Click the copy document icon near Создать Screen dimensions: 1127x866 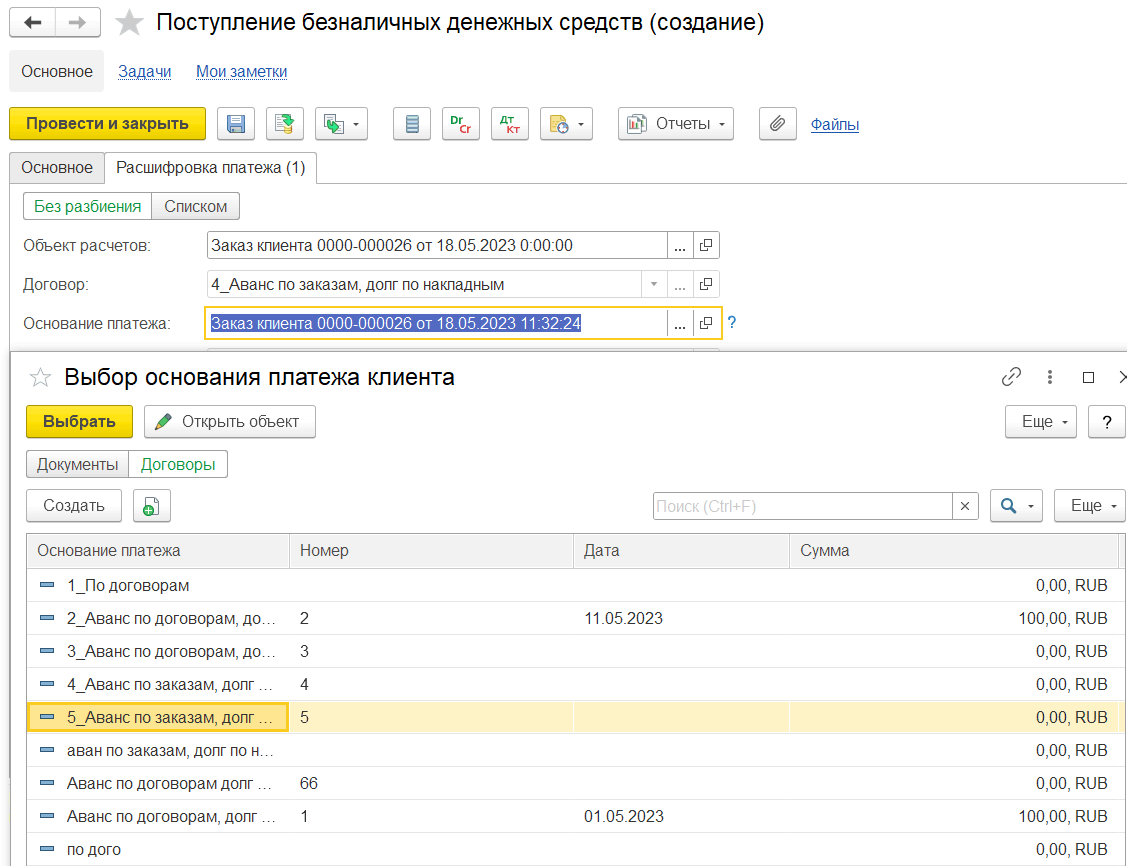pyautogui.click(x=152, y=506)
